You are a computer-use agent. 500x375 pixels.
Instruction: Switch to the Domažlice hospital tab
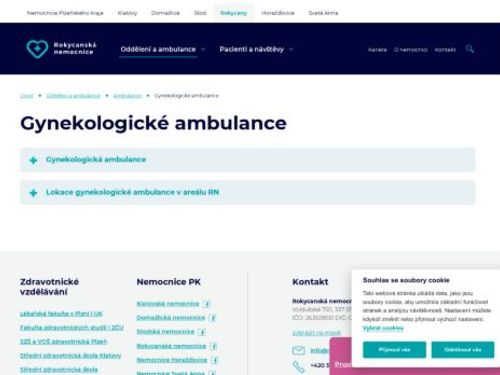pyautogui.click(x=165, y=13)
